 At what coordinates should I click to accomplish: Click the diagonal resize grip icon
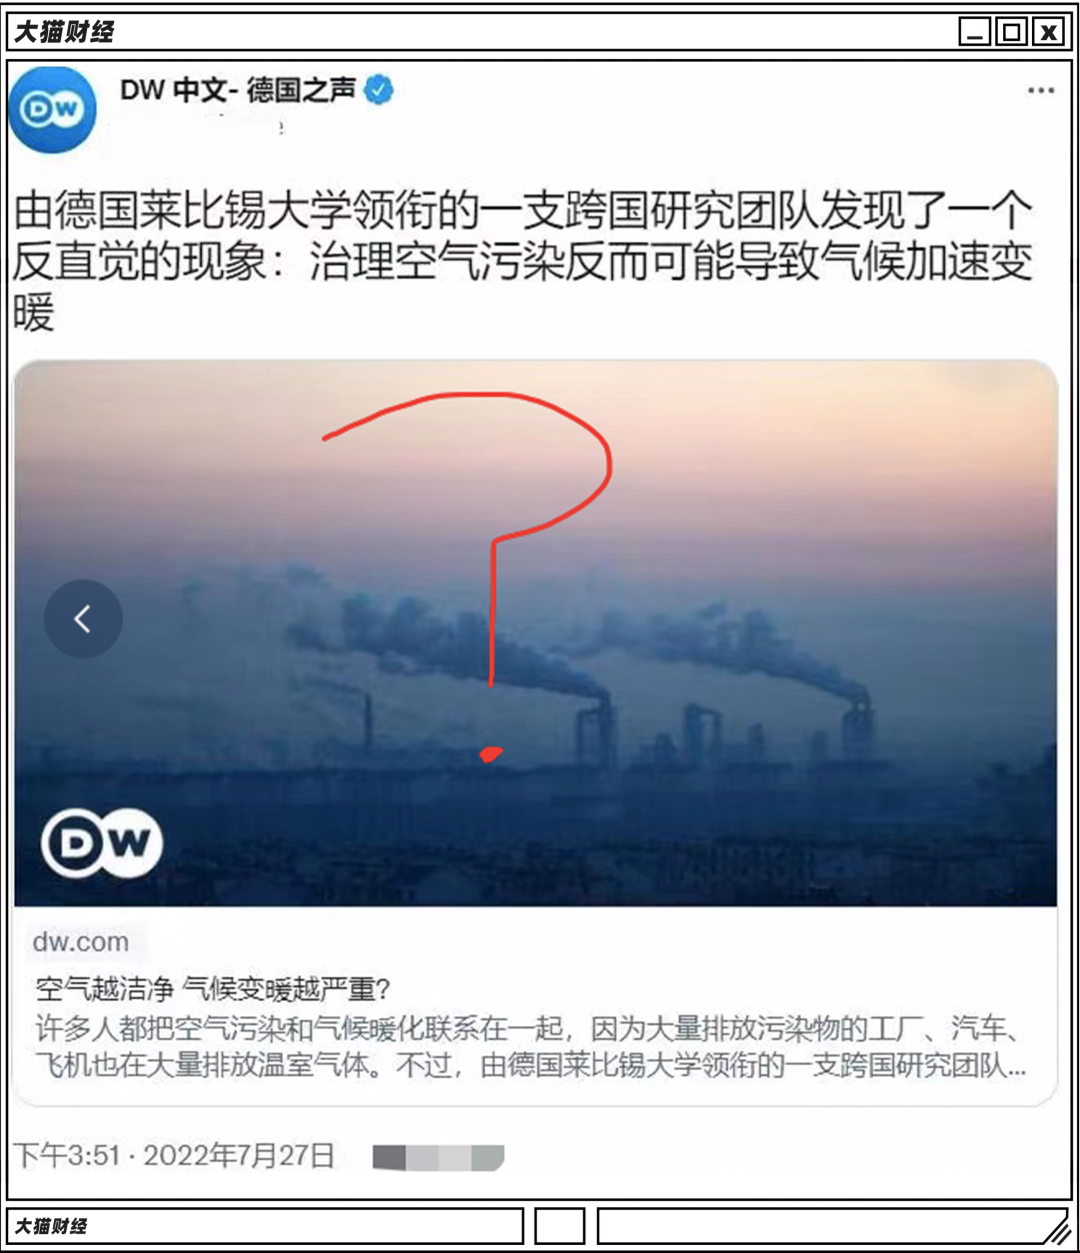[1054, 1227]
